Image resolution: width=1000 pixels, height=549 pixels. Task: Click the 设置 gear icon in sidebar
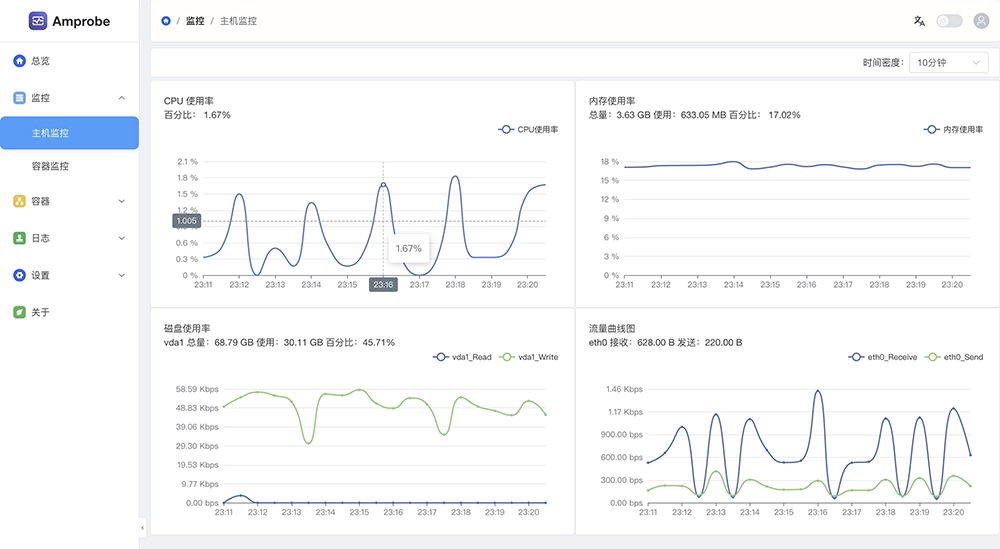point(19,275)
